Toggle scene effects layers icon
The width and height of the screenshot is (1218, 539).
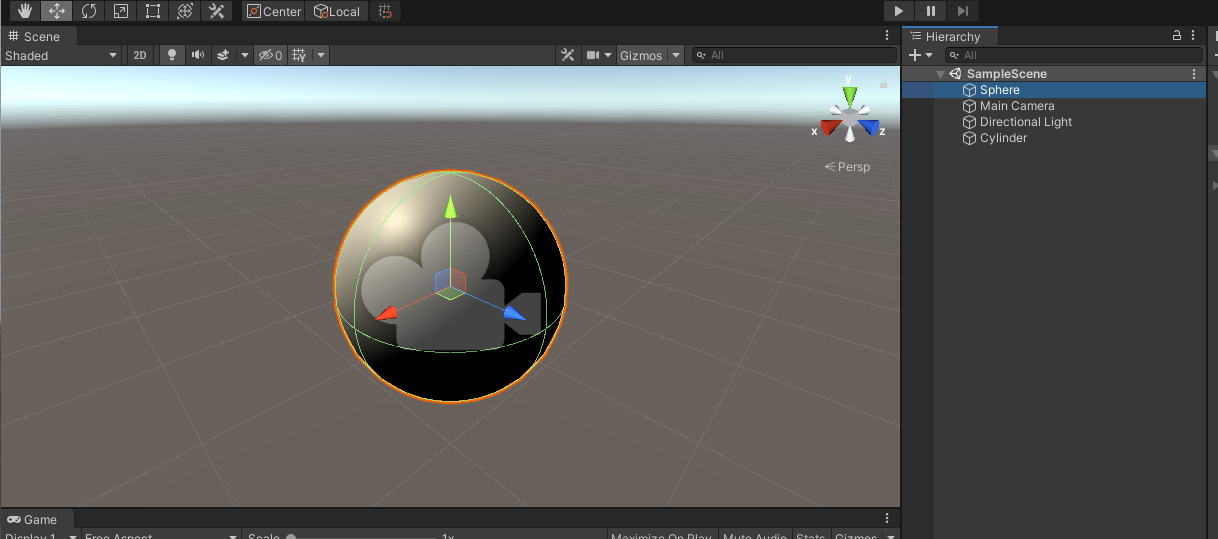(x=224, y=55)
